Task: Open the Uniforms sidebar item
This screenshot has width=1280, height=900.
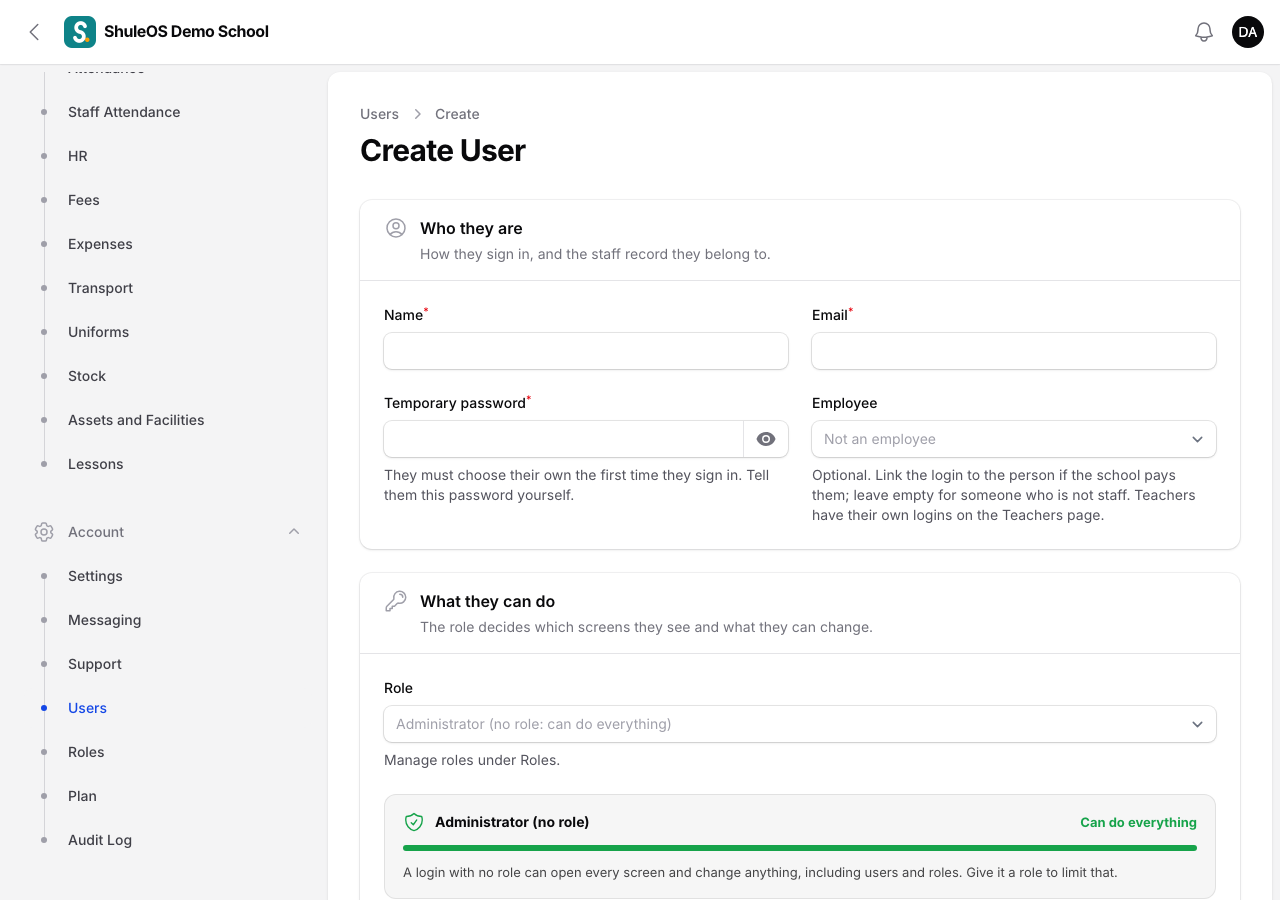Action: point(98,332)
